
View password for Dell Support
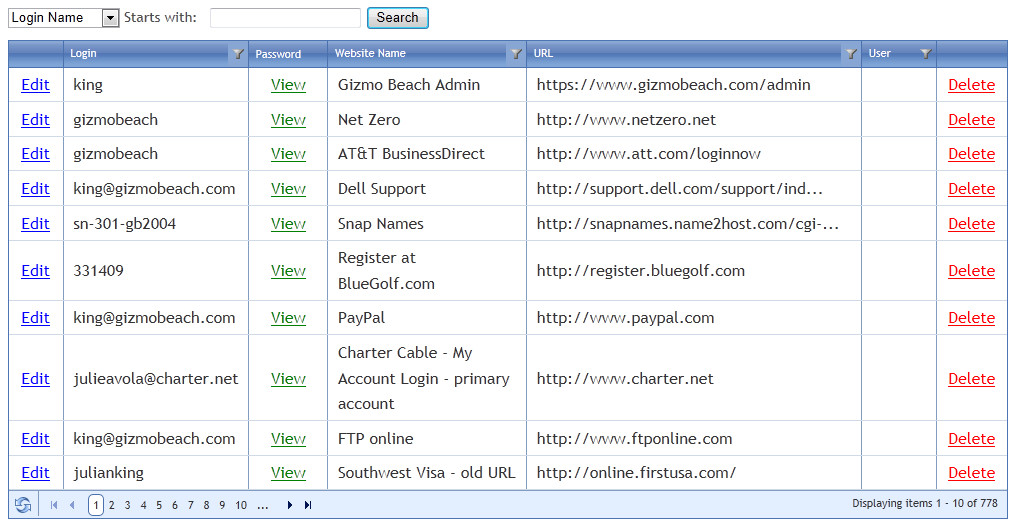click(288, 189)
